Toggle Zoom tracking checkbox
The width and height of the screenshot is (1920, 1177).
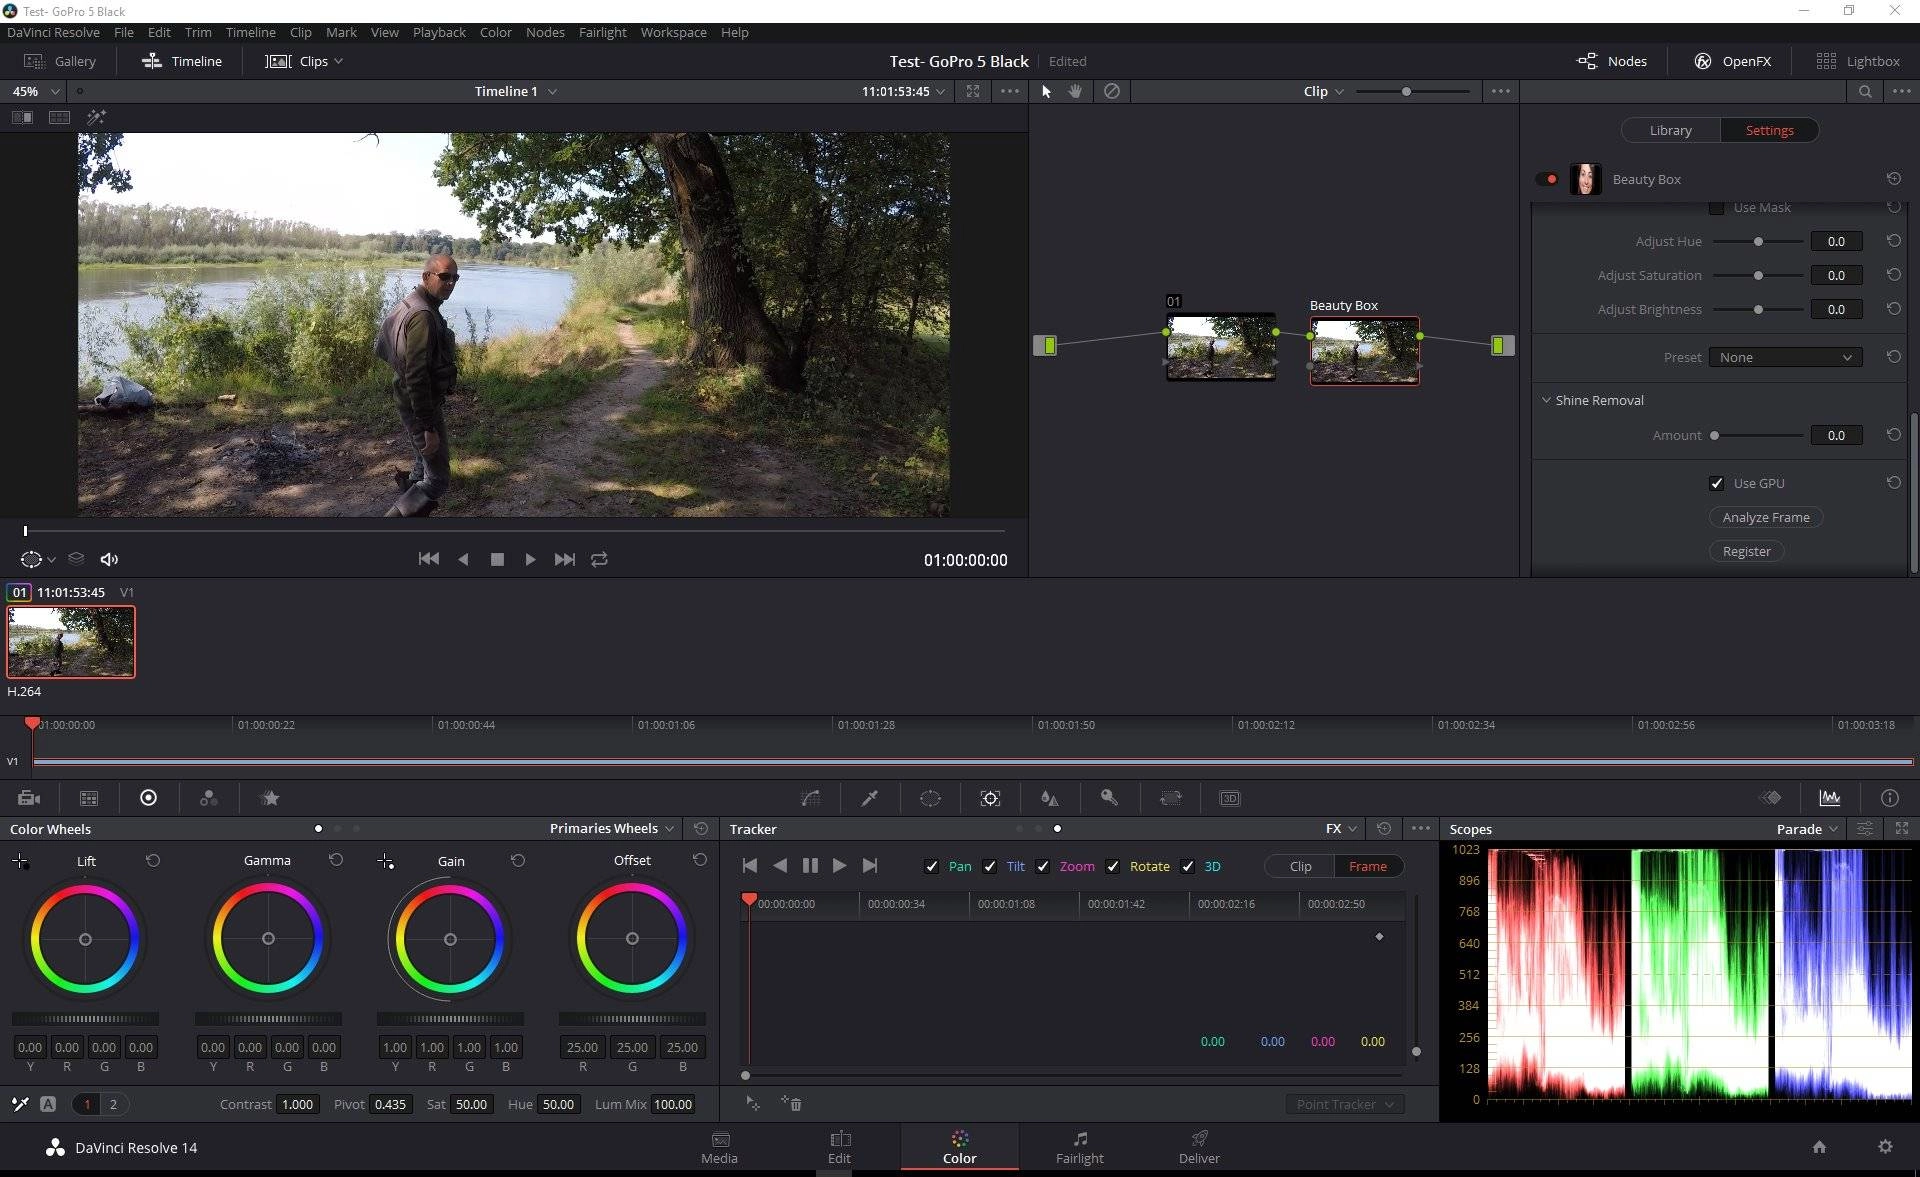pyautogui.click(x=1043, y=866)
